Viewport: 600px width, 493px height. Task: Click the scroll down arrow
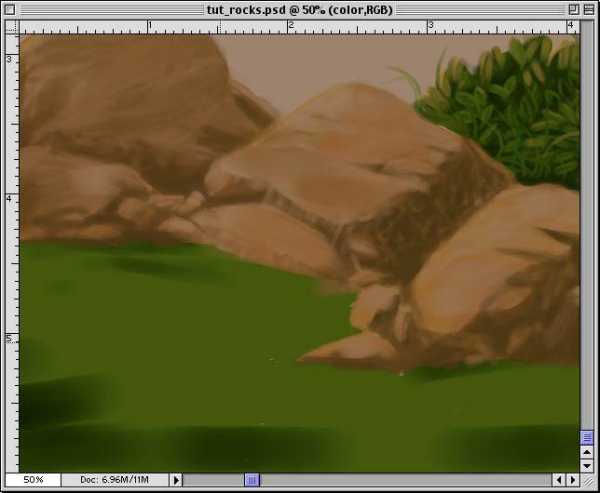(587, 465)
